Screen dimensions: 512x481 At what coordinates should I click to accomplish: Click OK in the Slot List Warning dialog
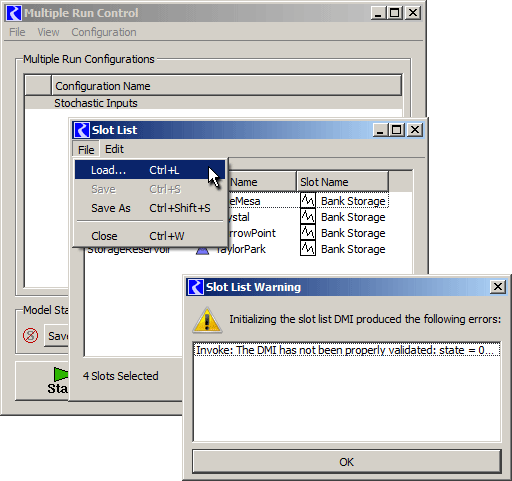pyautogui.click(x=347, y=462)
